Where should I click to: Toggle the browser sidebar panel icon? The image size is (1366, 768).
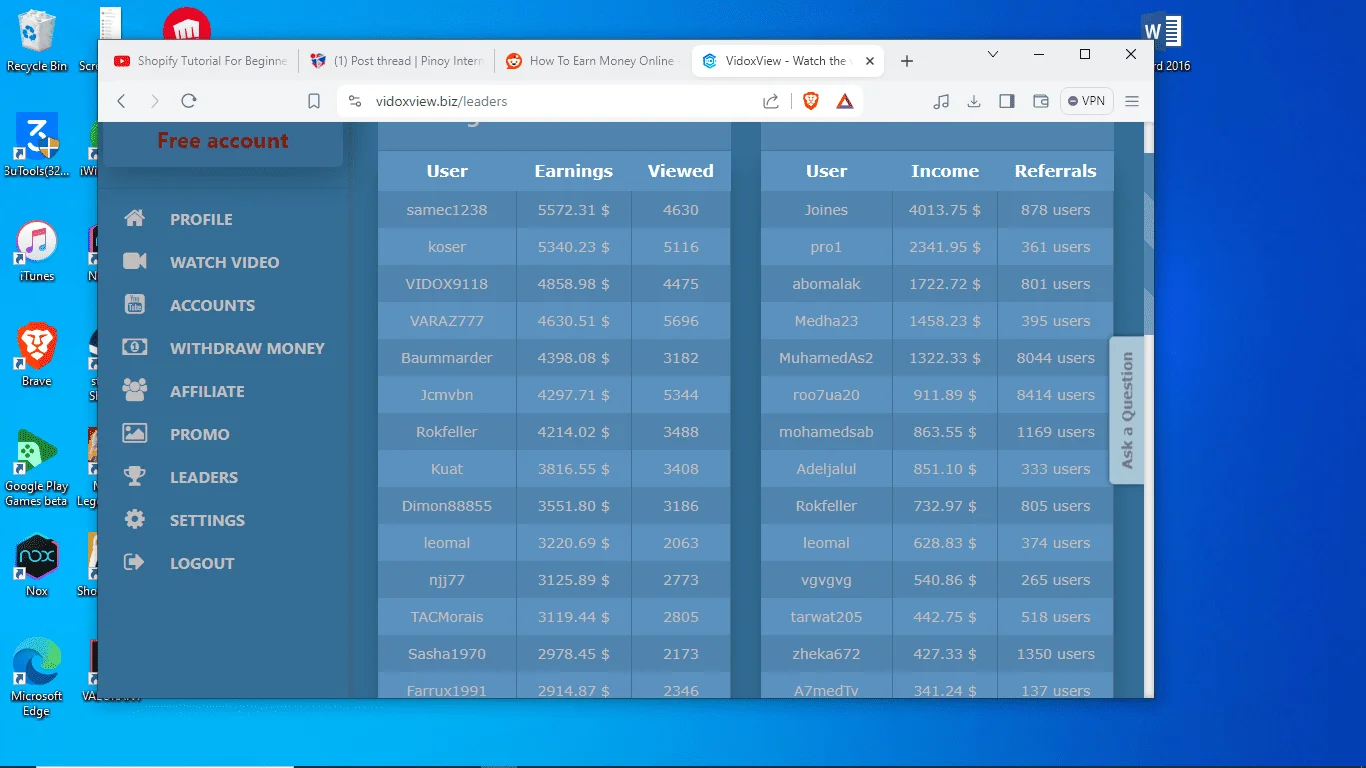point(1007,101)
